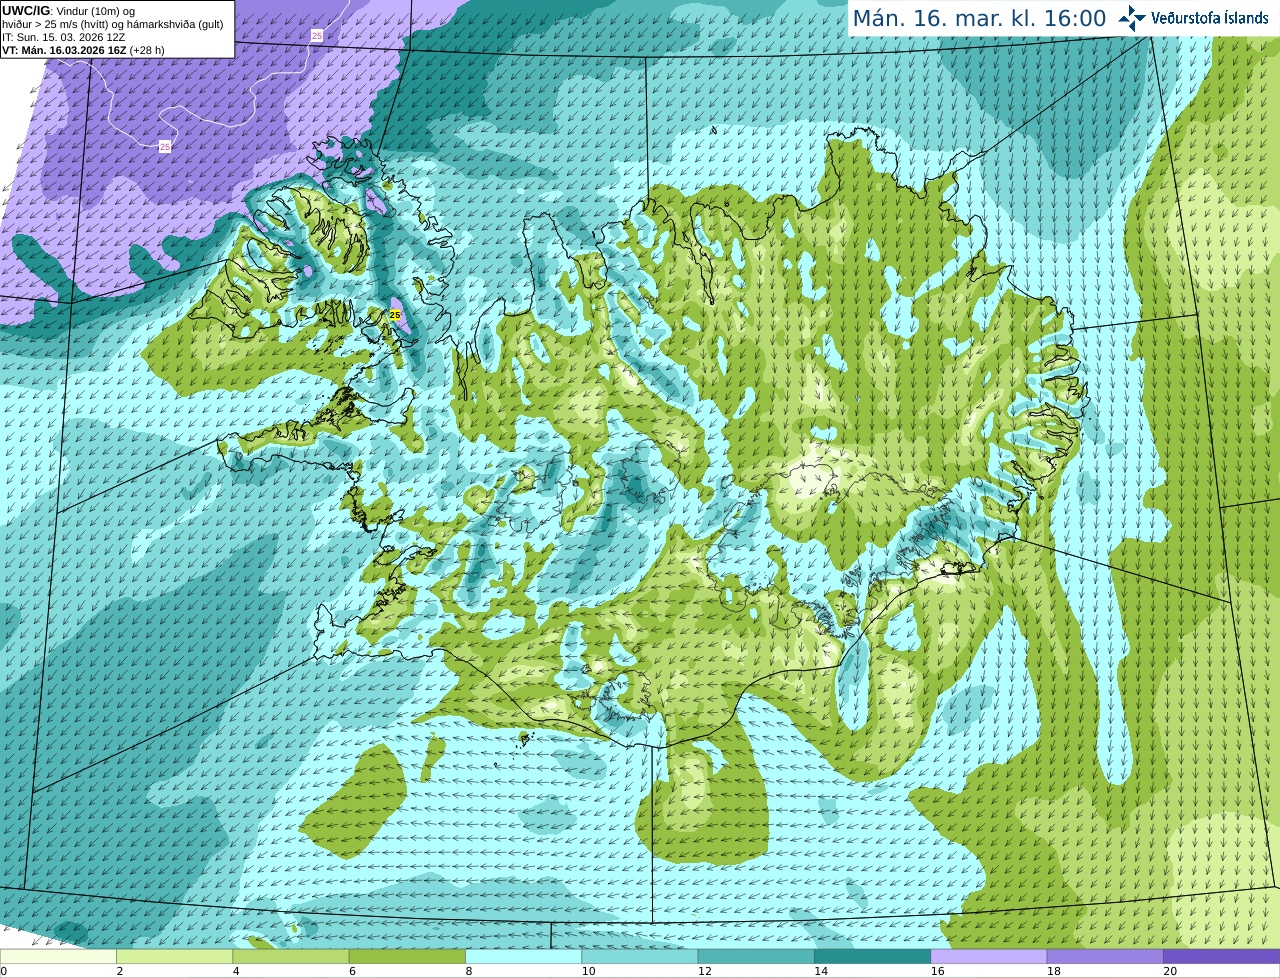Image resolution: width=1280 pixels, height=978 pixels.
Task: Pick the 16–18 m/s light lavender swatch
Action: [989, 957]
